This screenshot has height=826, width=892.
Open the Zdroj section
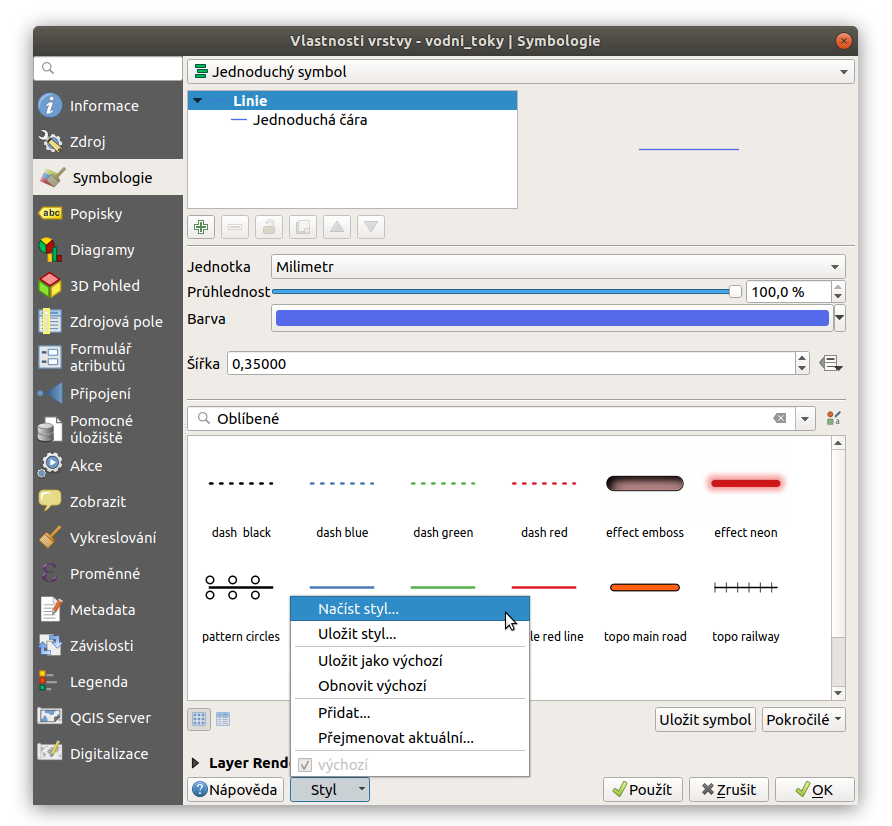108,142
